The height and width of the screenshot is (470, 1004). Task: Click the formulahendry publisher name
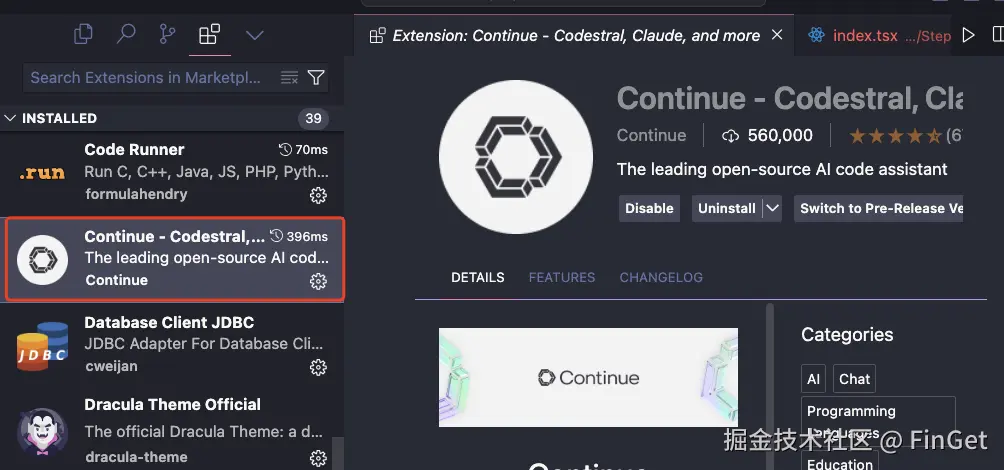pyautogui.click(x=136, y=194)
